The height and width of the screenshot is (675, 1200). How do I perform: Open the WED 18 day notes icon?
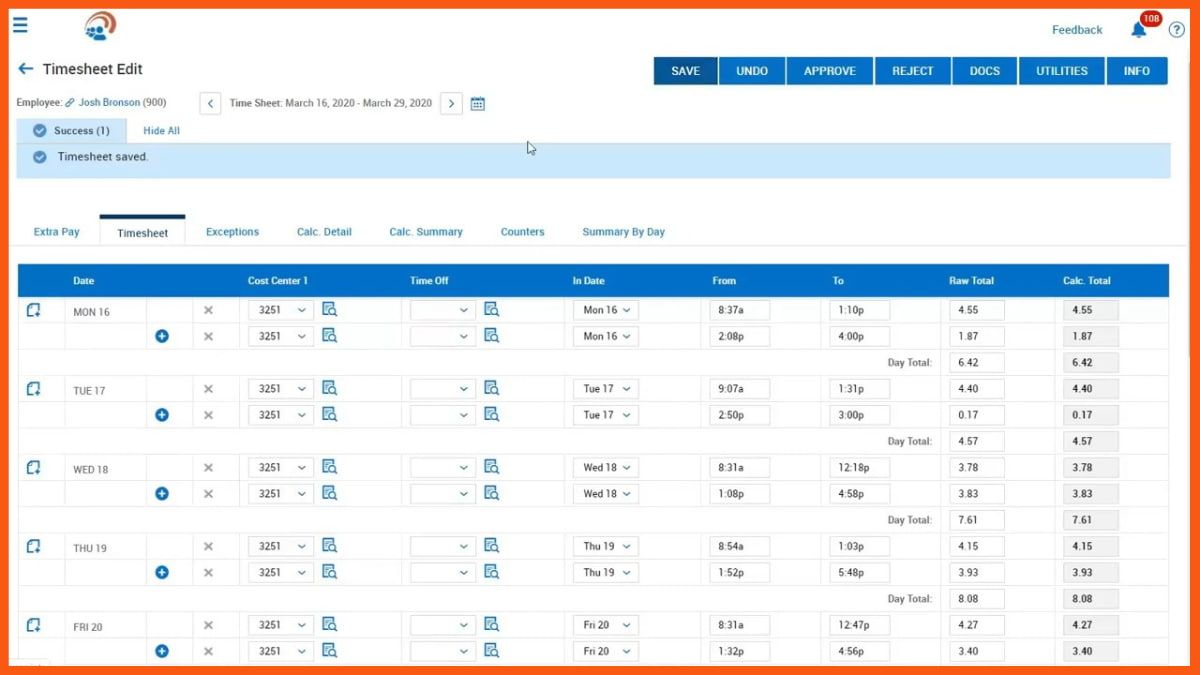(x=33, y=467)
